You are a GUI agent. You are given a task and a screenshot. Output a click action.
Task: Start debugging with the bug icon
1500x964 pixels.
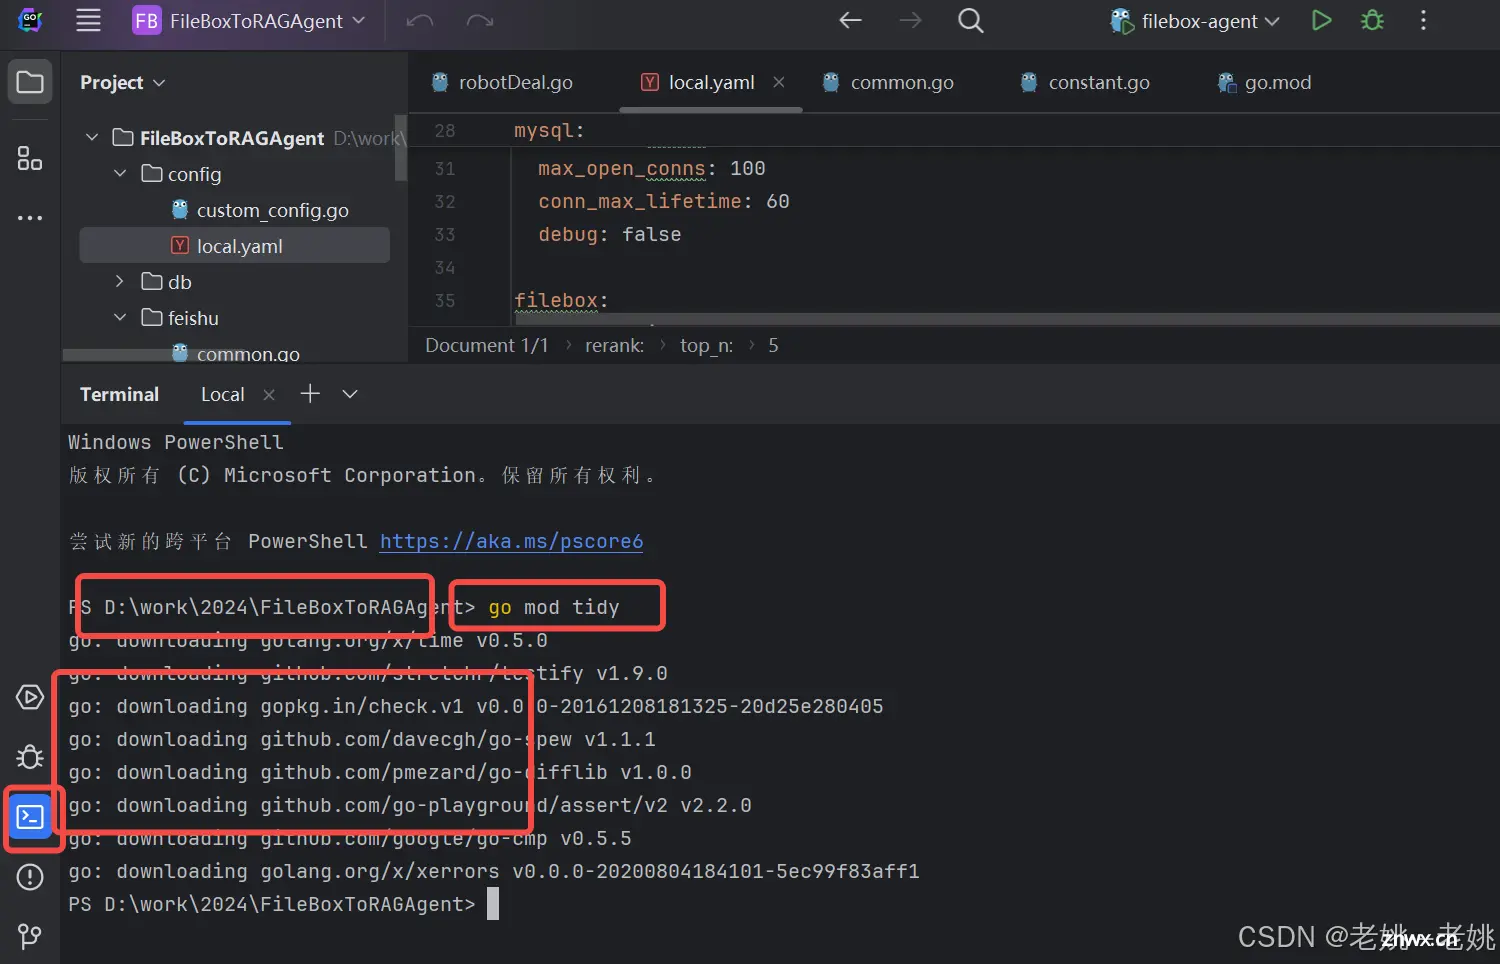1372,20
